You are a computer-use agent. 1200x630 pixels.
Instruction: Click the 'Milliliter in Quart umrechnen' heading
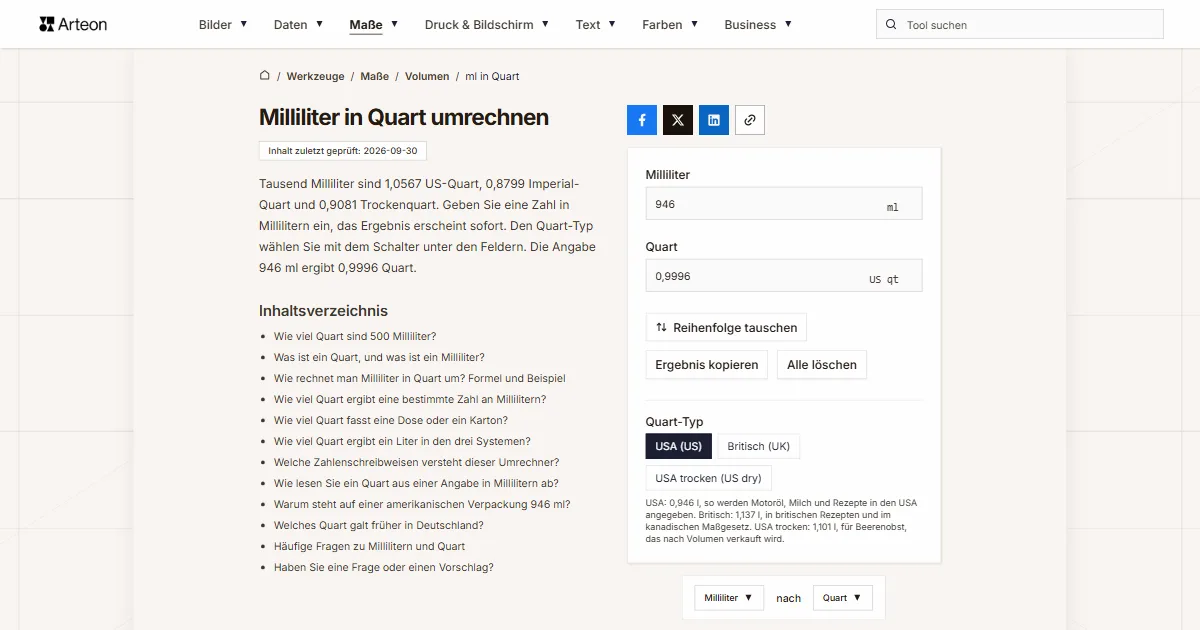[x=404, y=117]
